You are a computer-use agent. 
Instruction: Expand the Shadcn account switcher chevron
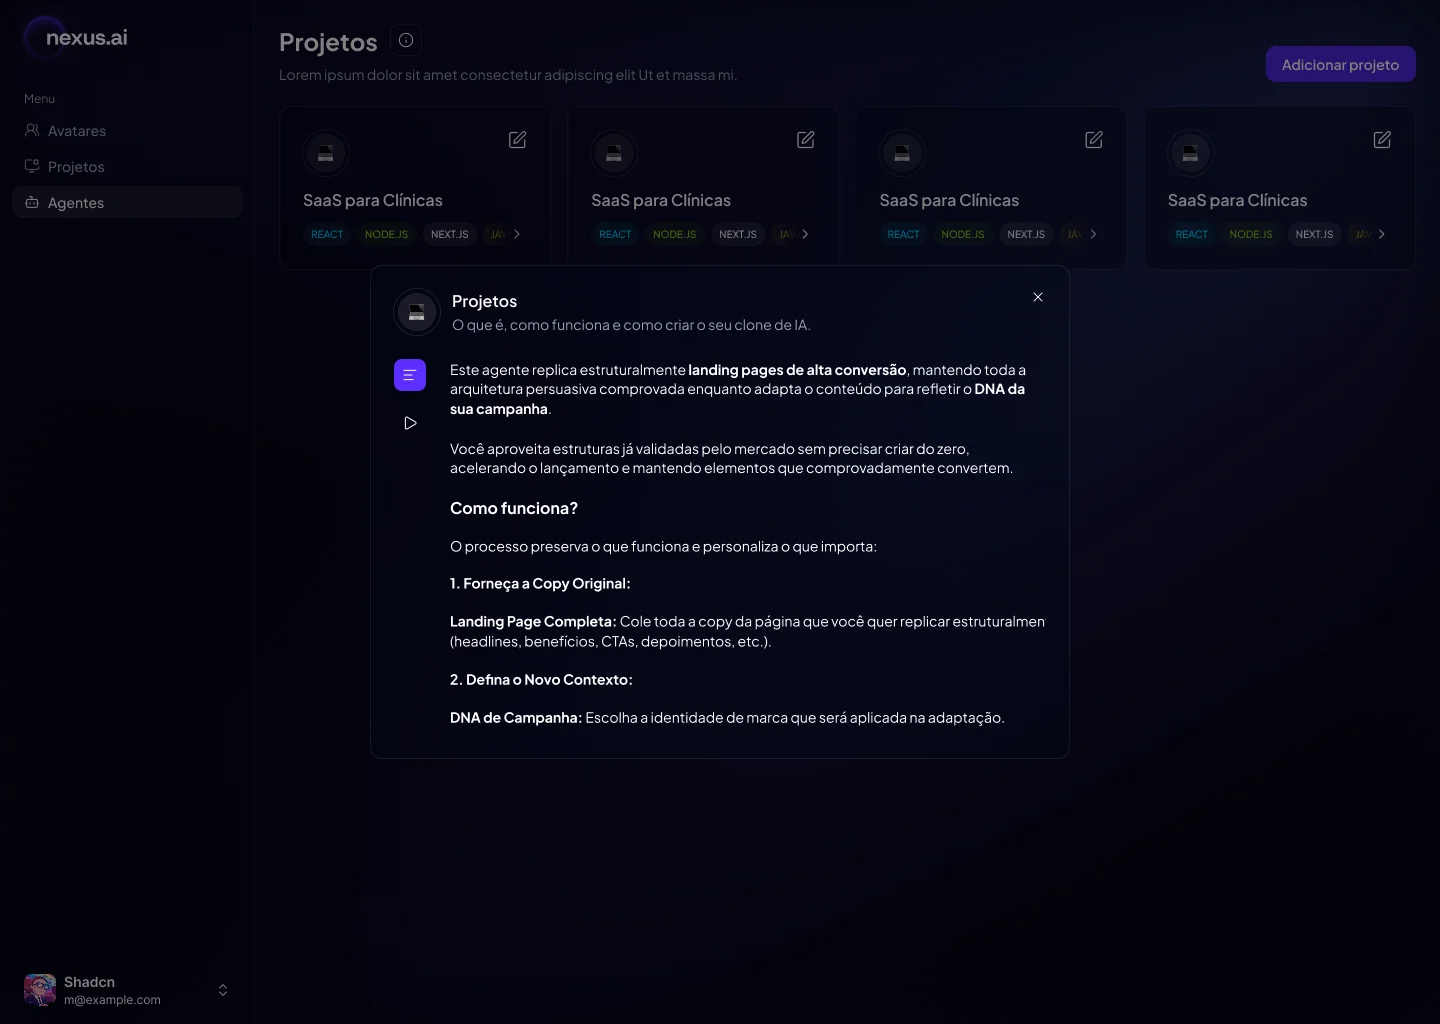point(223,990)
